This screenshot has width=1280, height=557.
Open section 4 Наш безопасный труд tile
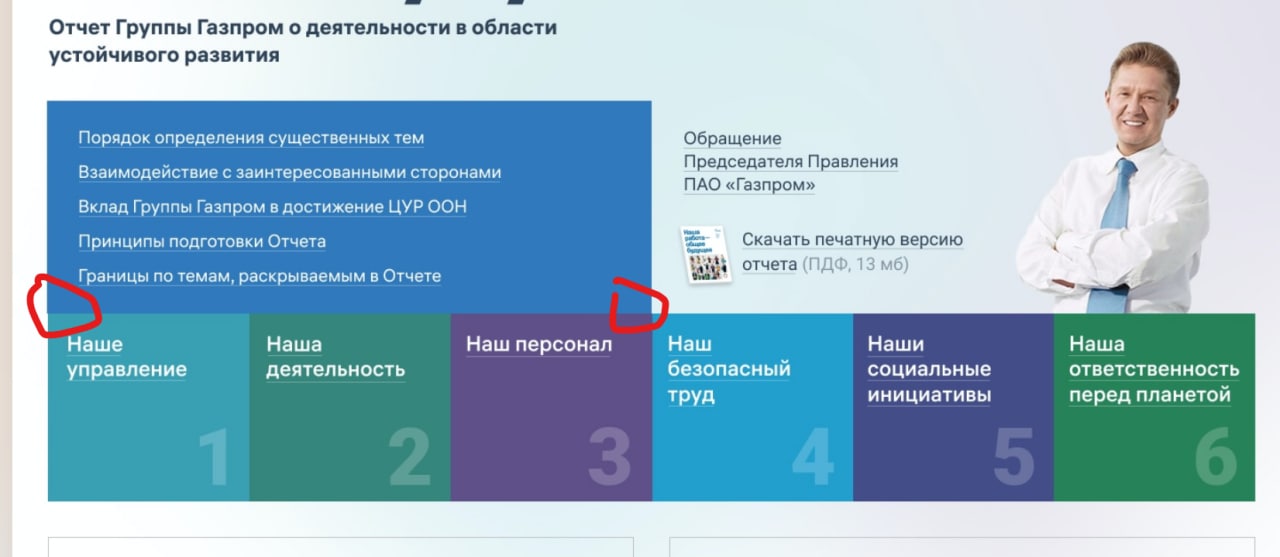[752, 407]
